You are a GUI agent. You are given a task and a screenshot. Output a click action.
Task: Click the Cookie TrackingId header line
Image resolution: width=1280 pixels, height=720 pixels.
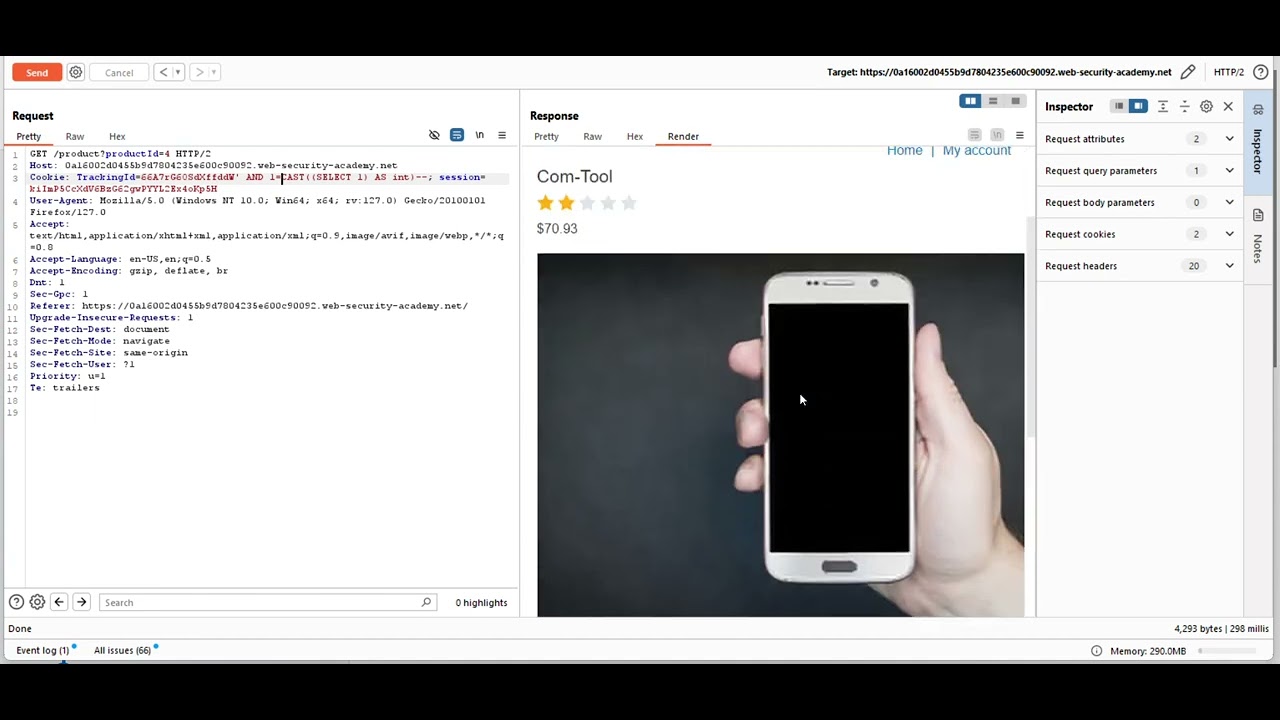tap(258, 183)
